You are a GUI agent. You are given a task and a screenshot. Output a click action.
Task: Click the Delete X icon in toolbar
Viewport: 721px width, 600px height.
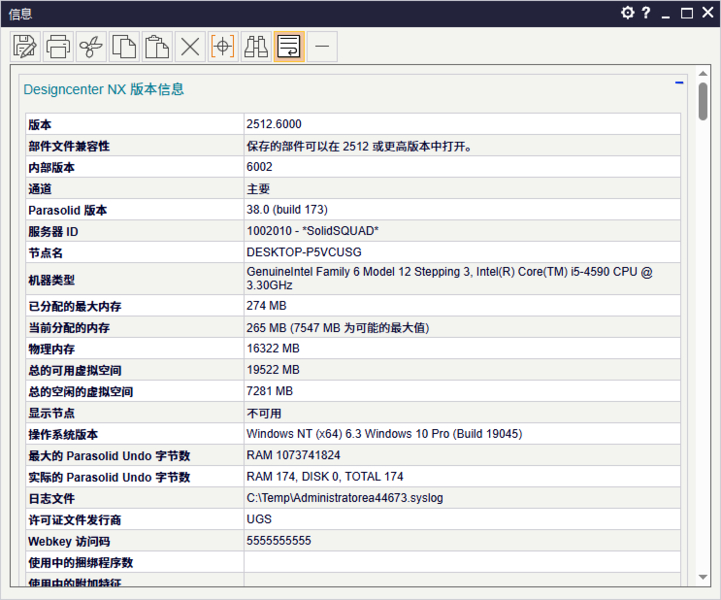190,46
